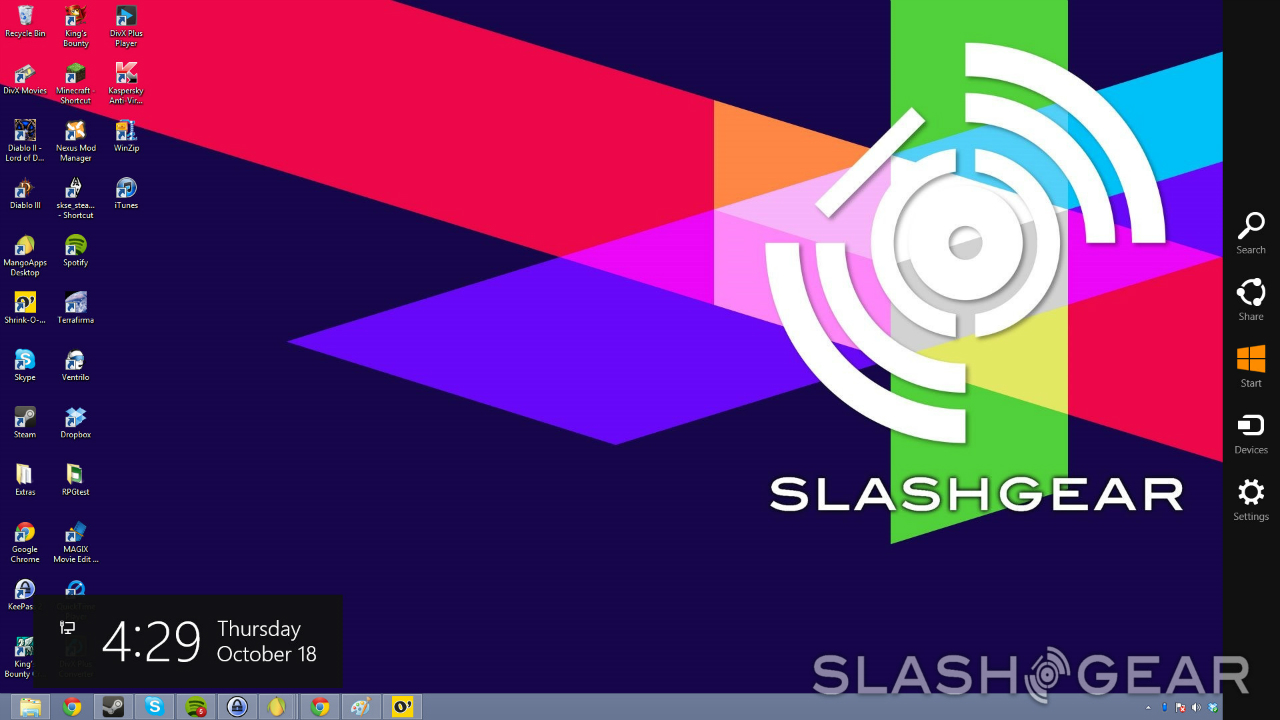This screenshot has height=720, width=1280.
Task: Open DivX Plus Player desktop shortcut
Action: tap(126, 26)
